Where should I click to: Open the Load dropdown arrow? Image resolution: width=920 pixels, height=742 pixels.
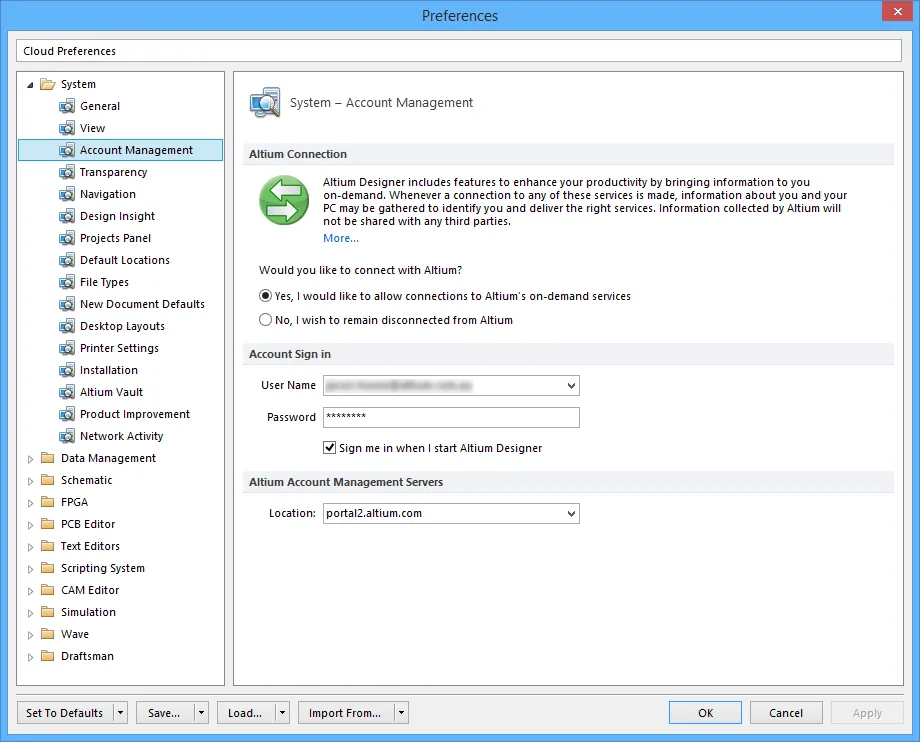pyautogui.click(x=282, y=713)
